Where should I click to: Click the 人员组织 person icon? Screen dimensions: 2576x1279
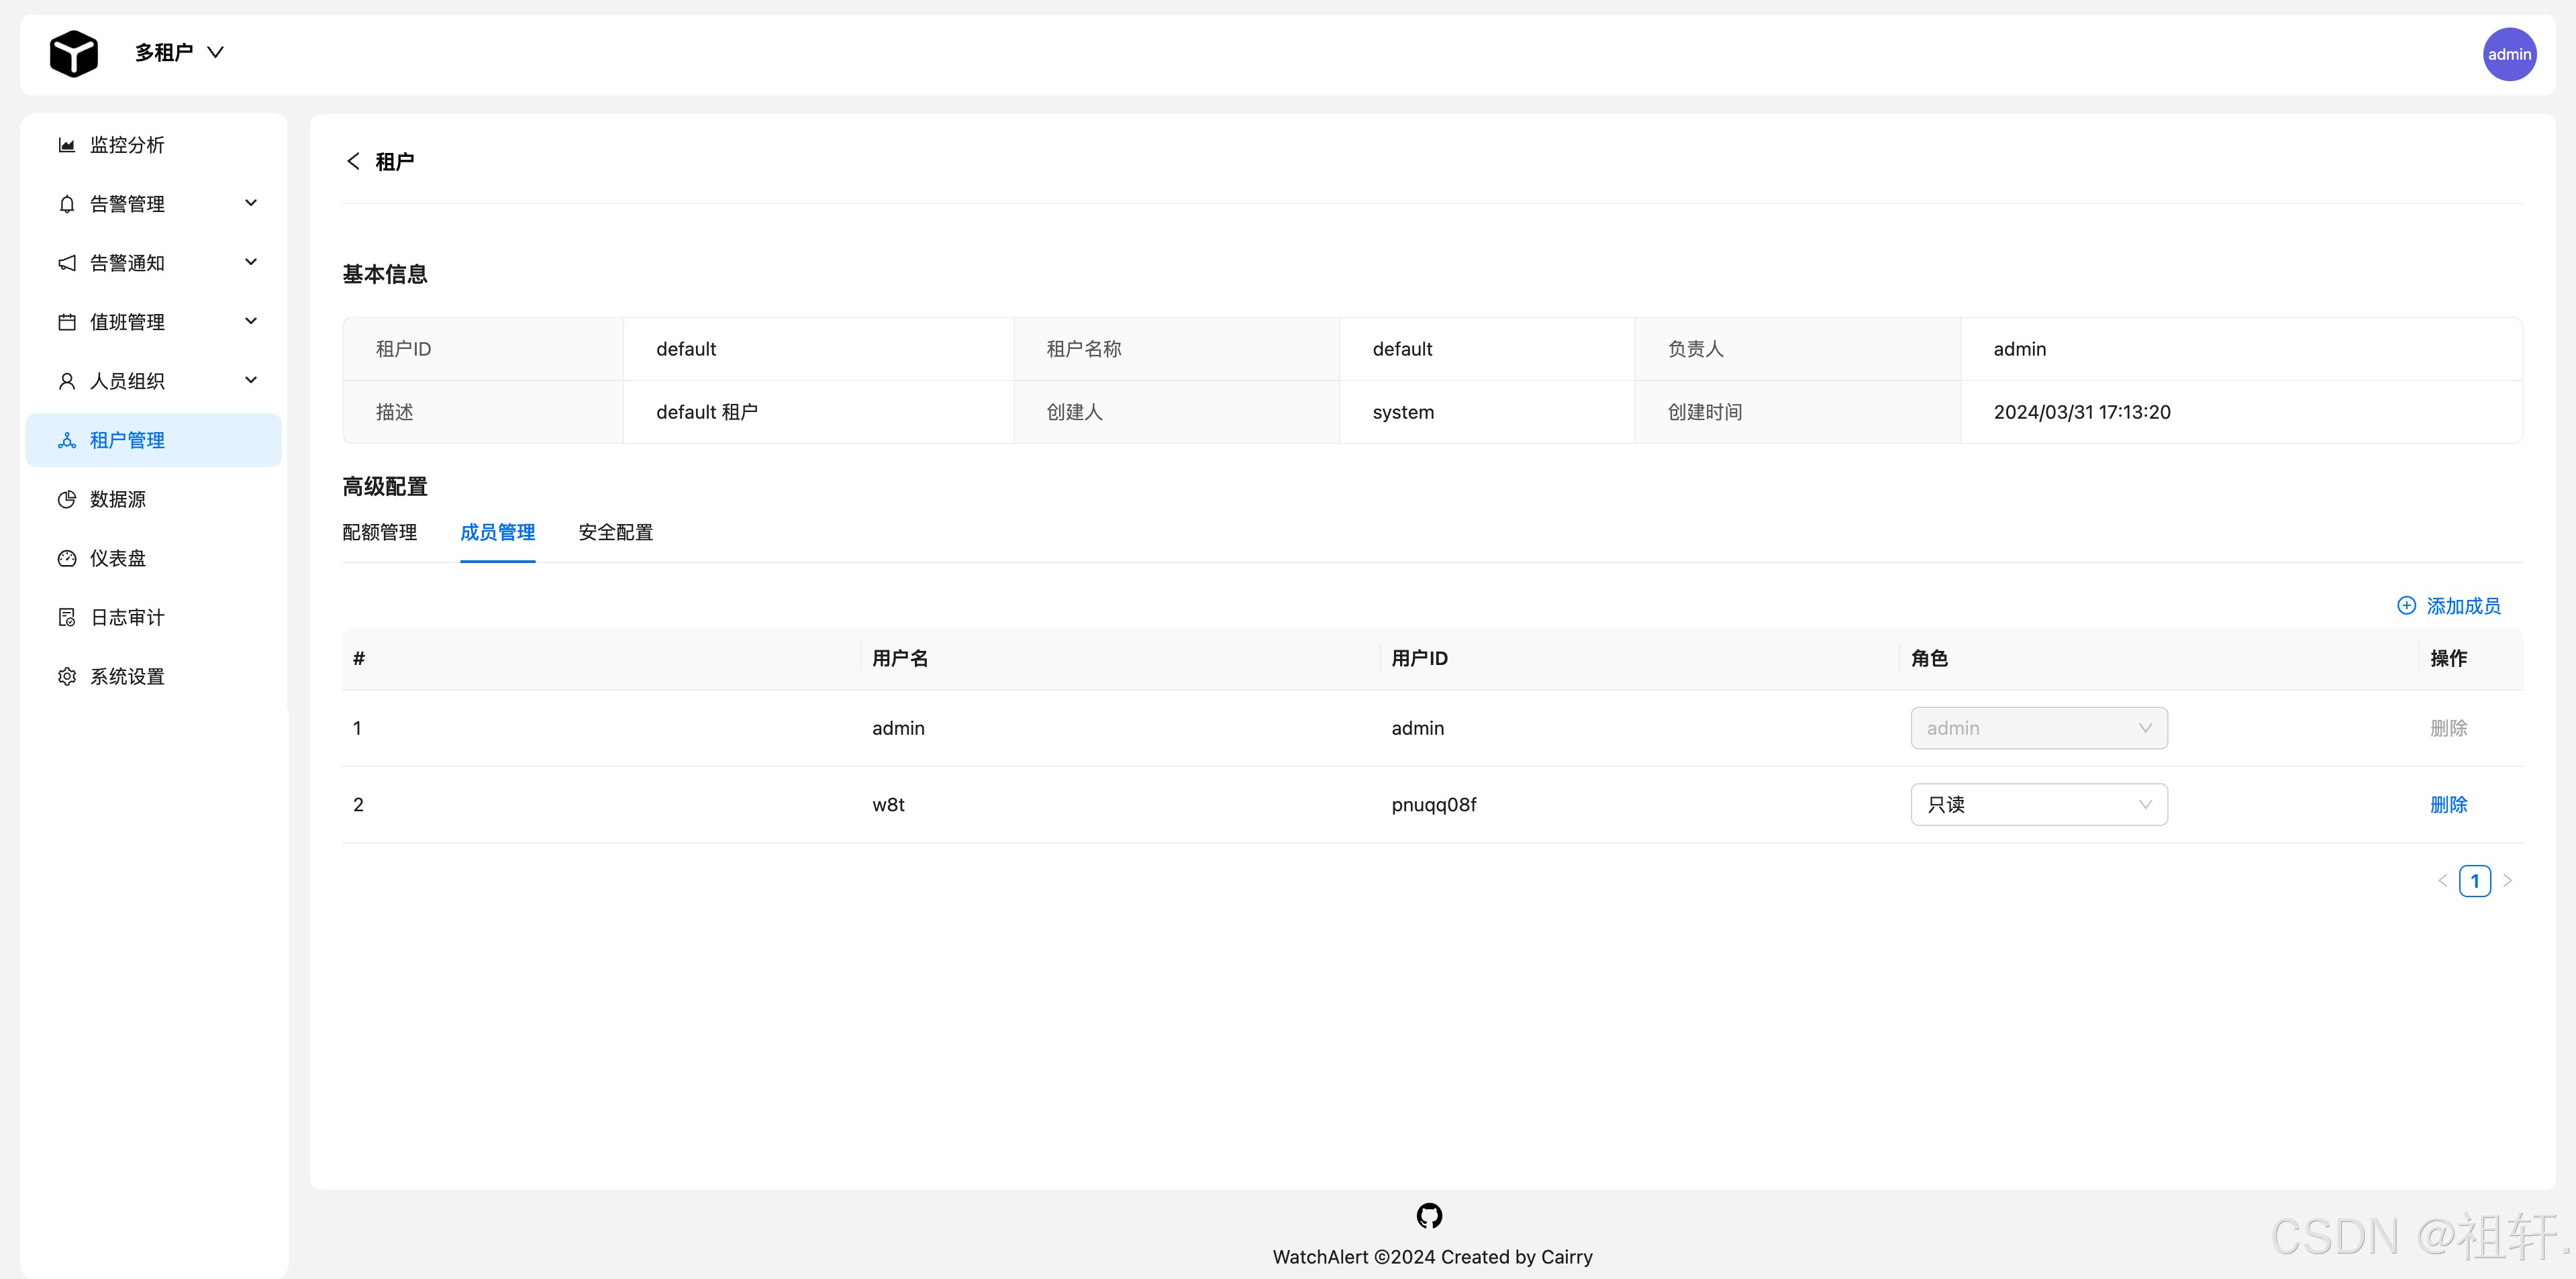[x=67, y=381]
